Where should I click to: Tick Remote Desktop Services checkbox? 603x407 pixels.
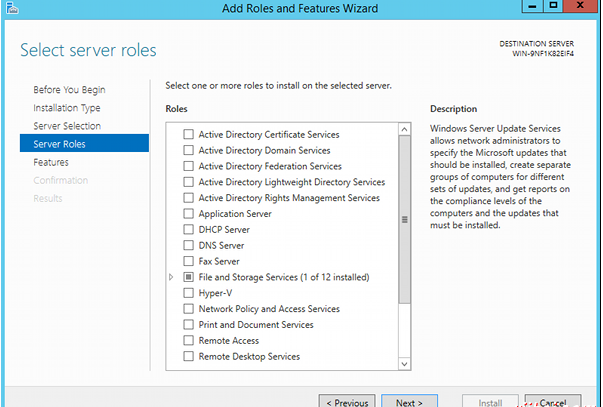188,356
